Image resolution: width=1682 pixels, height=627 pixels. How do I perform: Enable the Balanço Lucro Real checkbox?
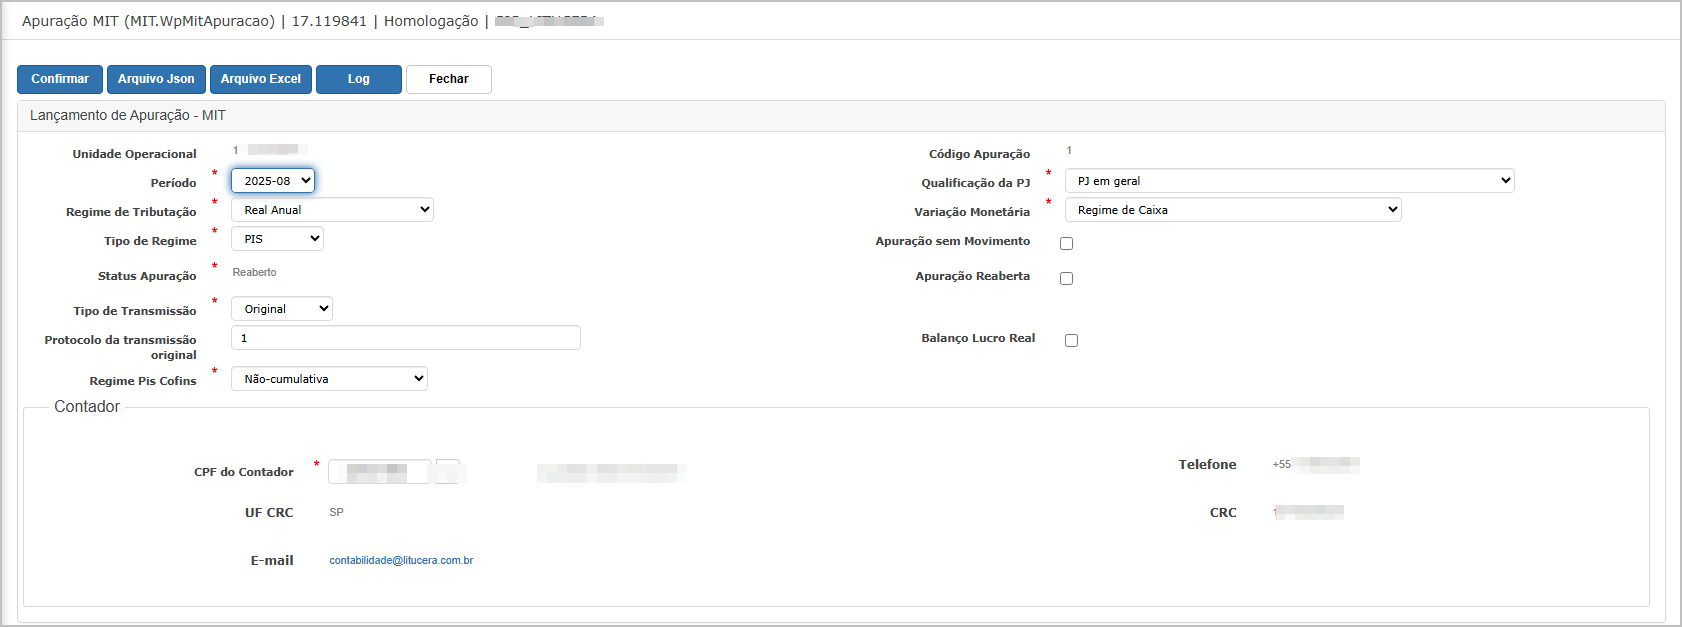(1071, 341)
